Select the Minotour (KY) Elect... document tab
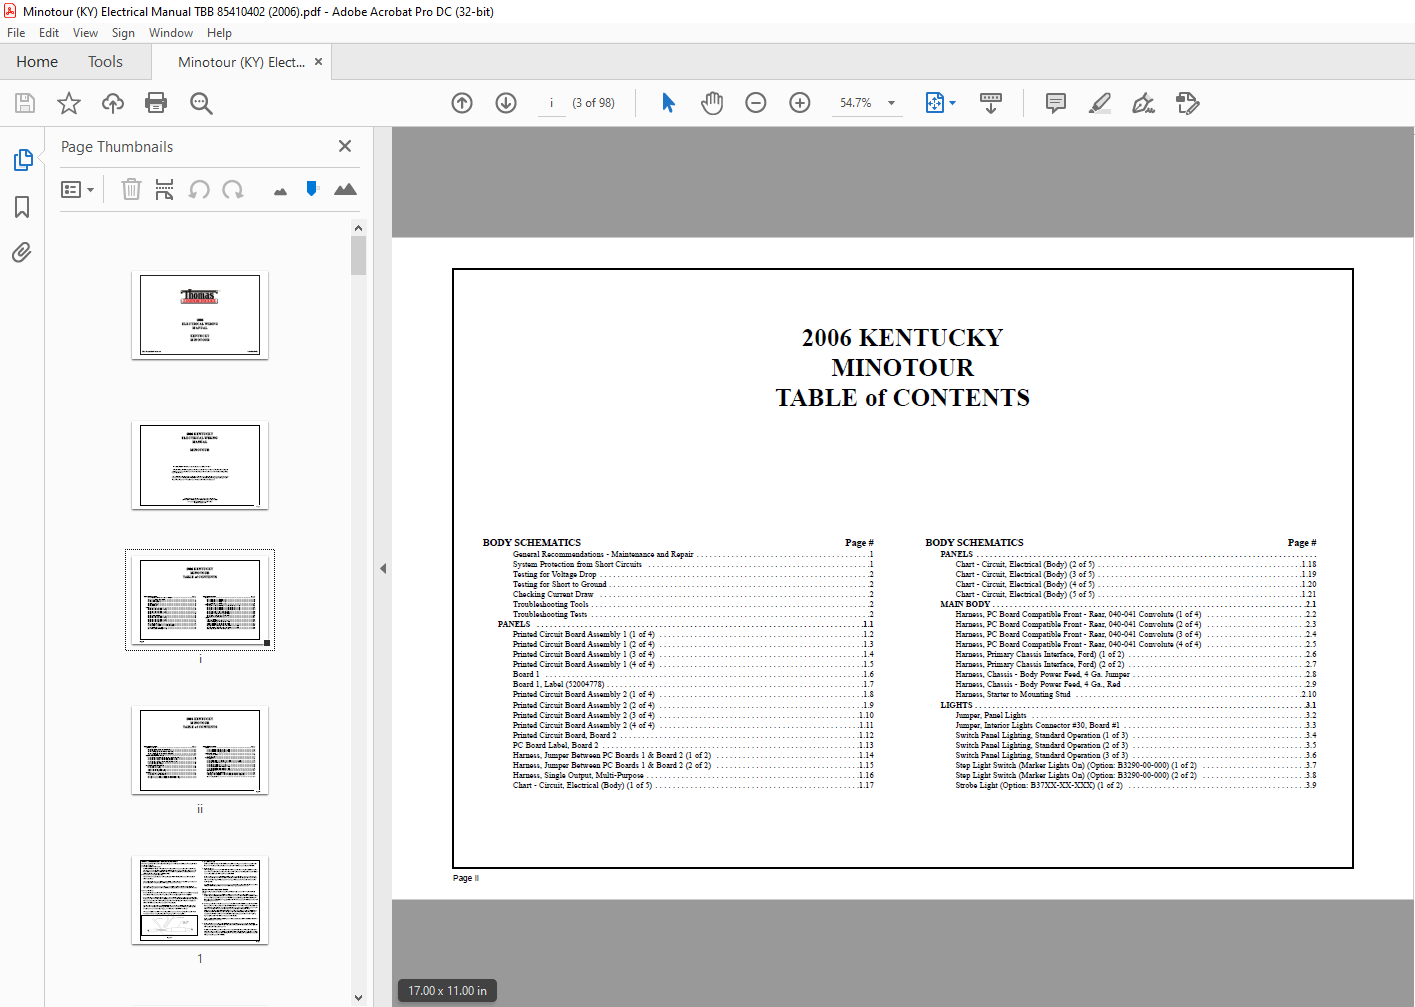 click(x=241, y=62)
